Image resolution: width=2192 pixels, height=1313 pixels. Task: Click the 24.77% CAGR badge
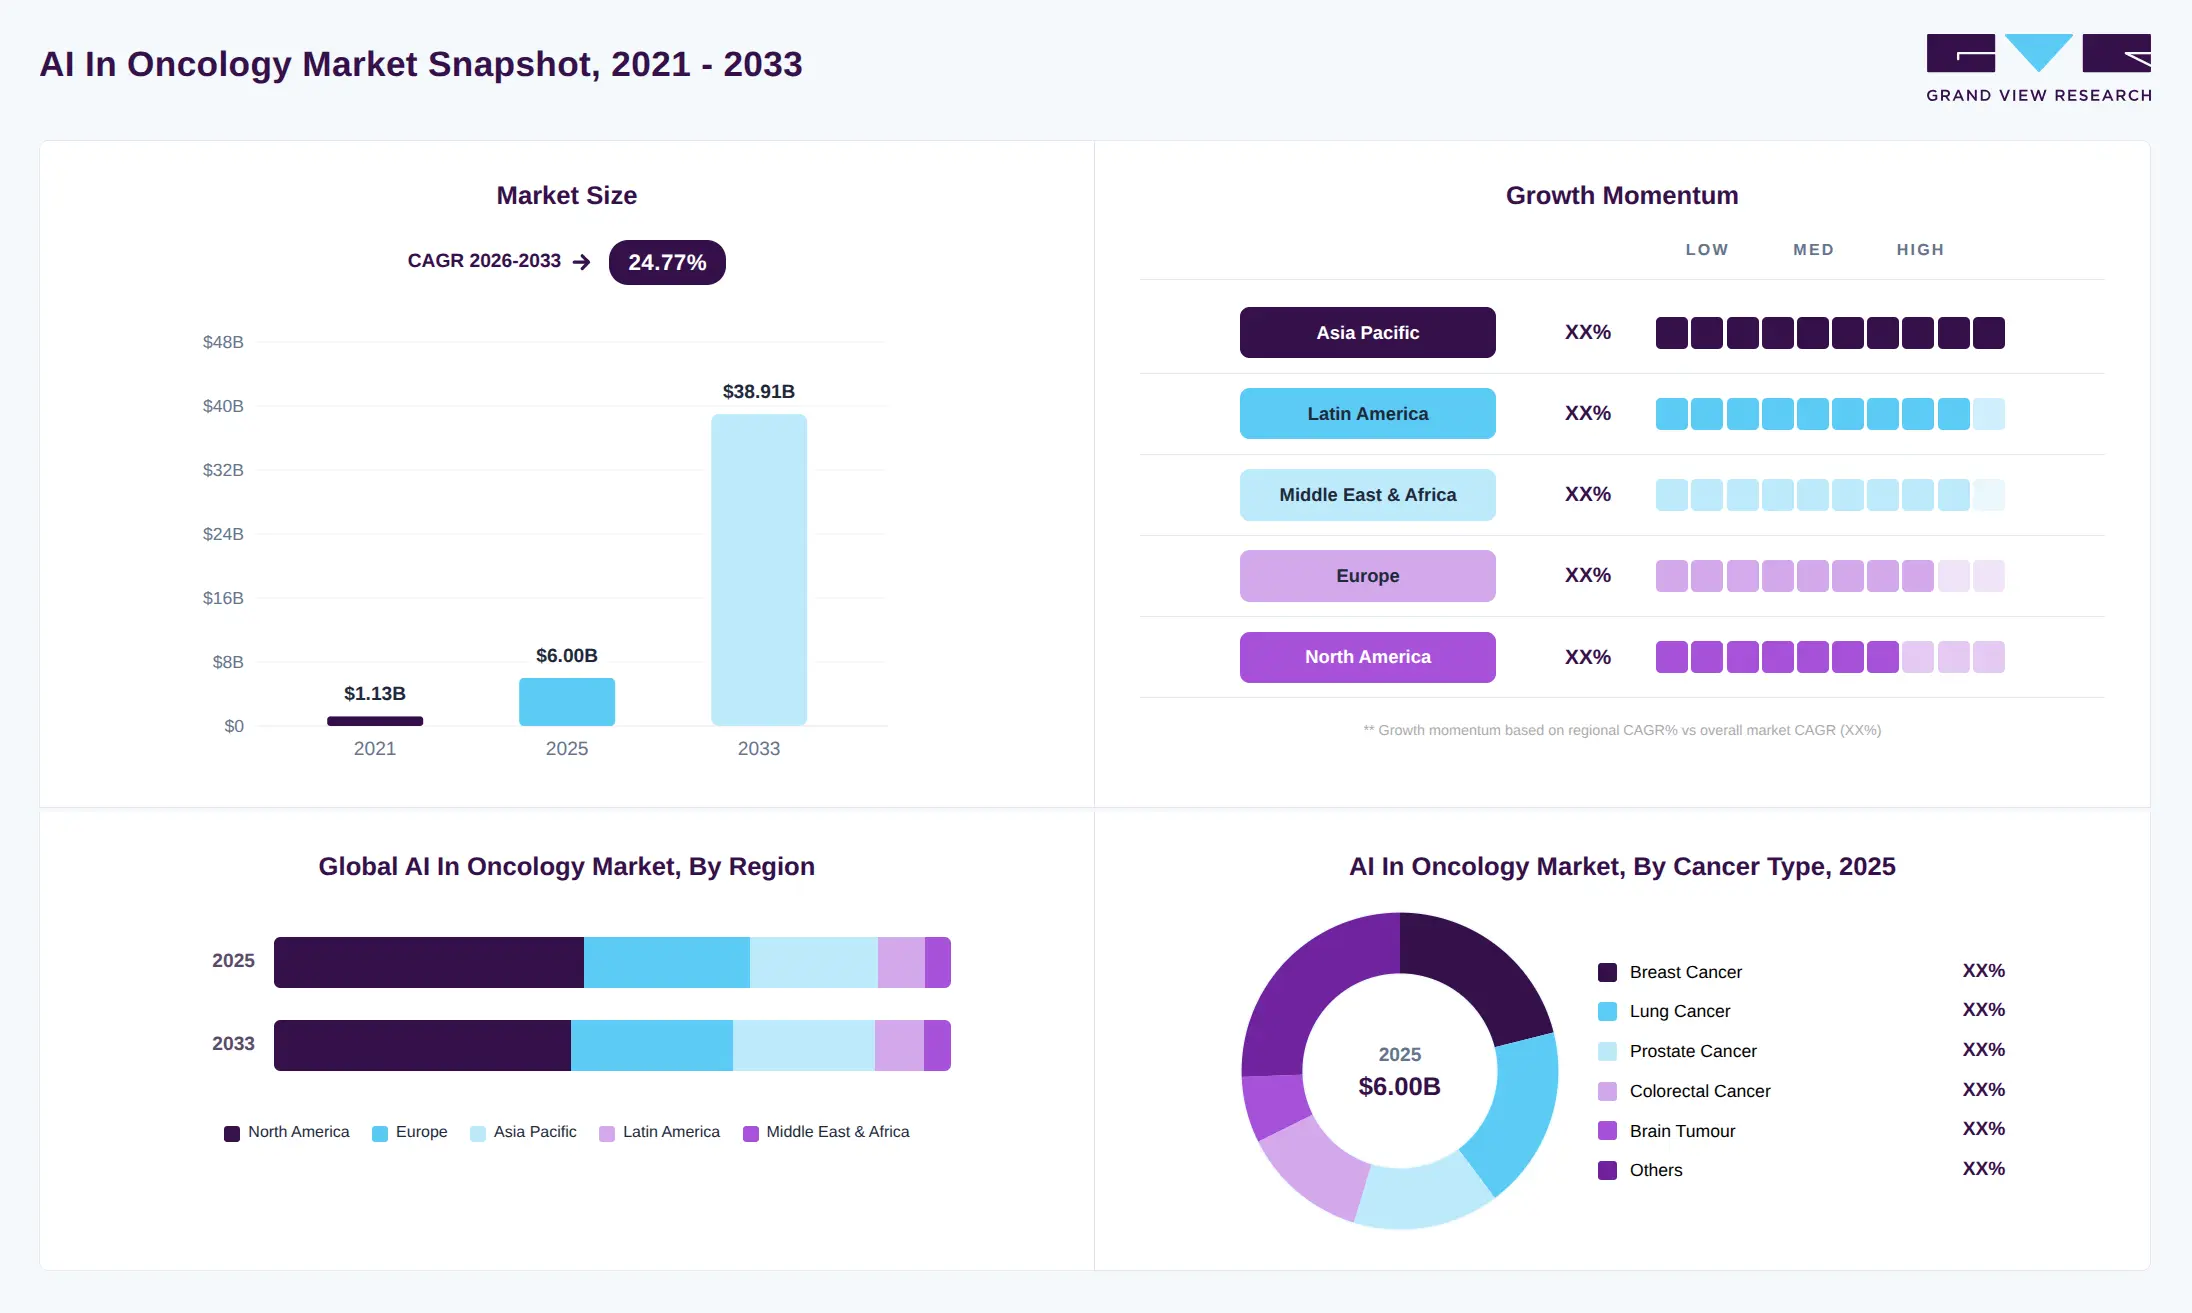click(x=667, y=262)
